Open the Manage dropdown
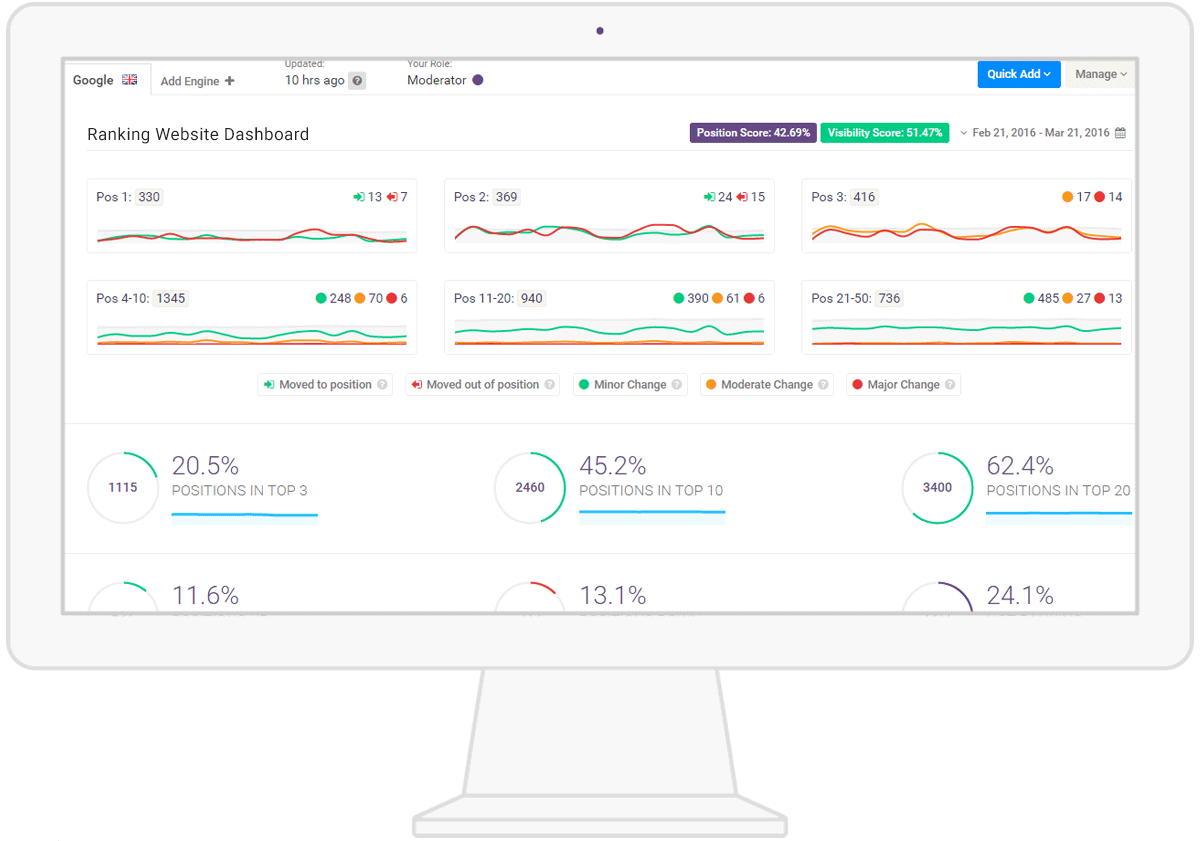1200x841 pixels. pos(1099,74)
